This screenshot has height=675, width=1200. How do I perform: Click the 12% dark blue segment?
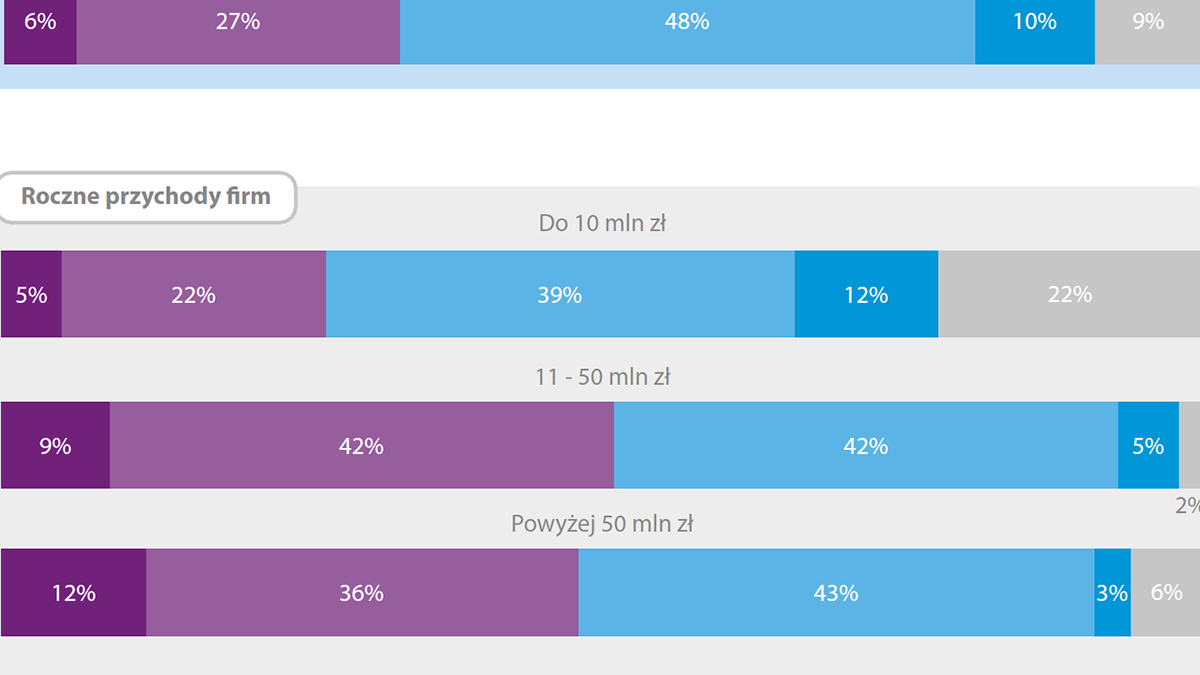coord(866,294)
